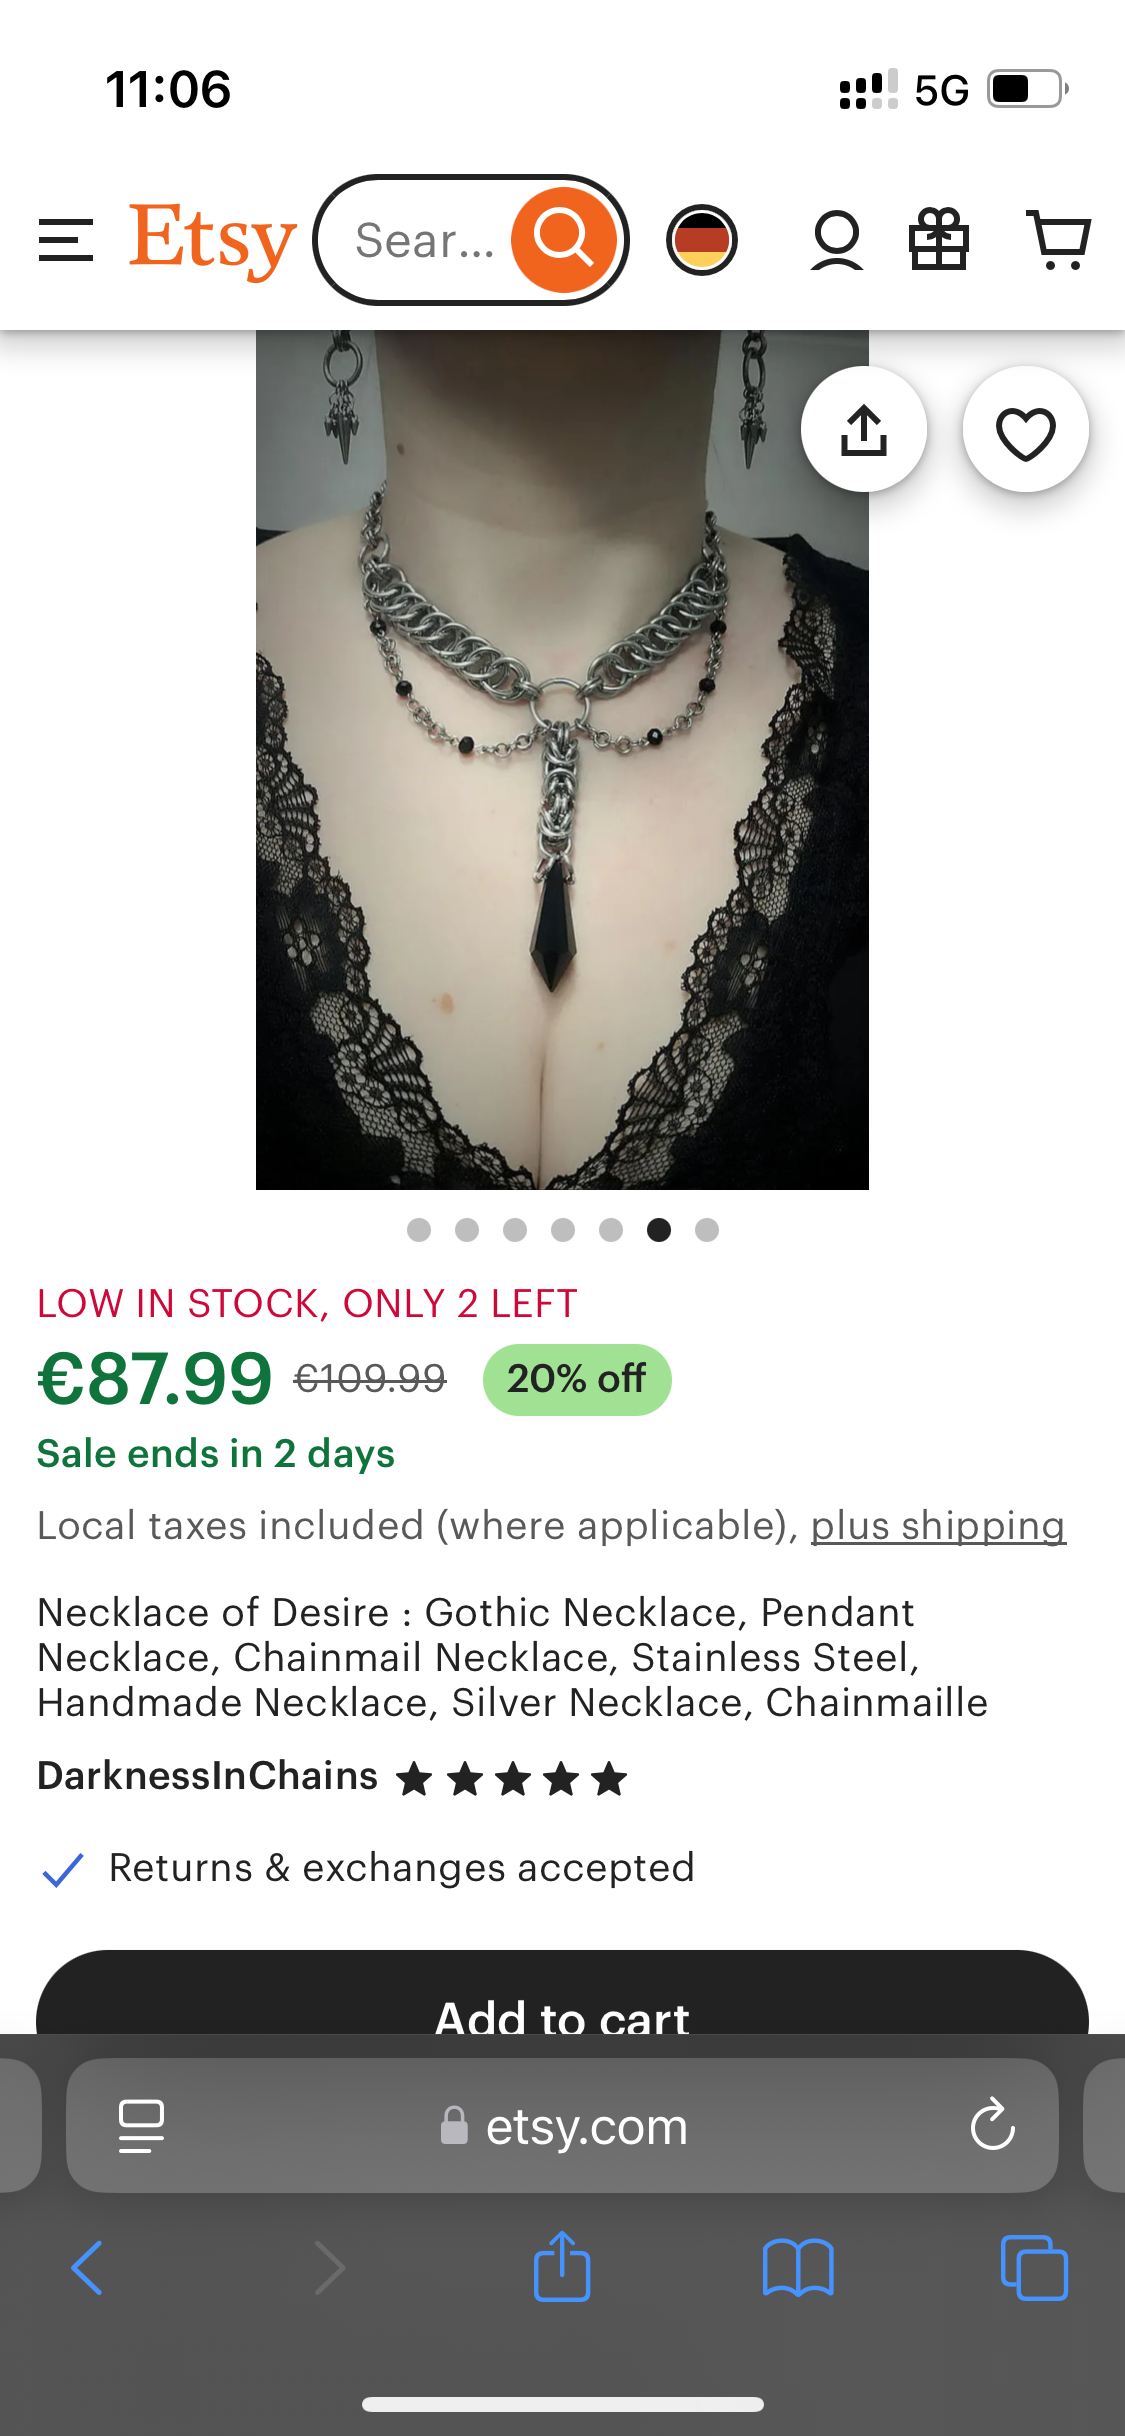Viewport: 1125px width, 2436px height.
Task: Show Safari open tabs overview
Action: [x=1034, y=2267]
